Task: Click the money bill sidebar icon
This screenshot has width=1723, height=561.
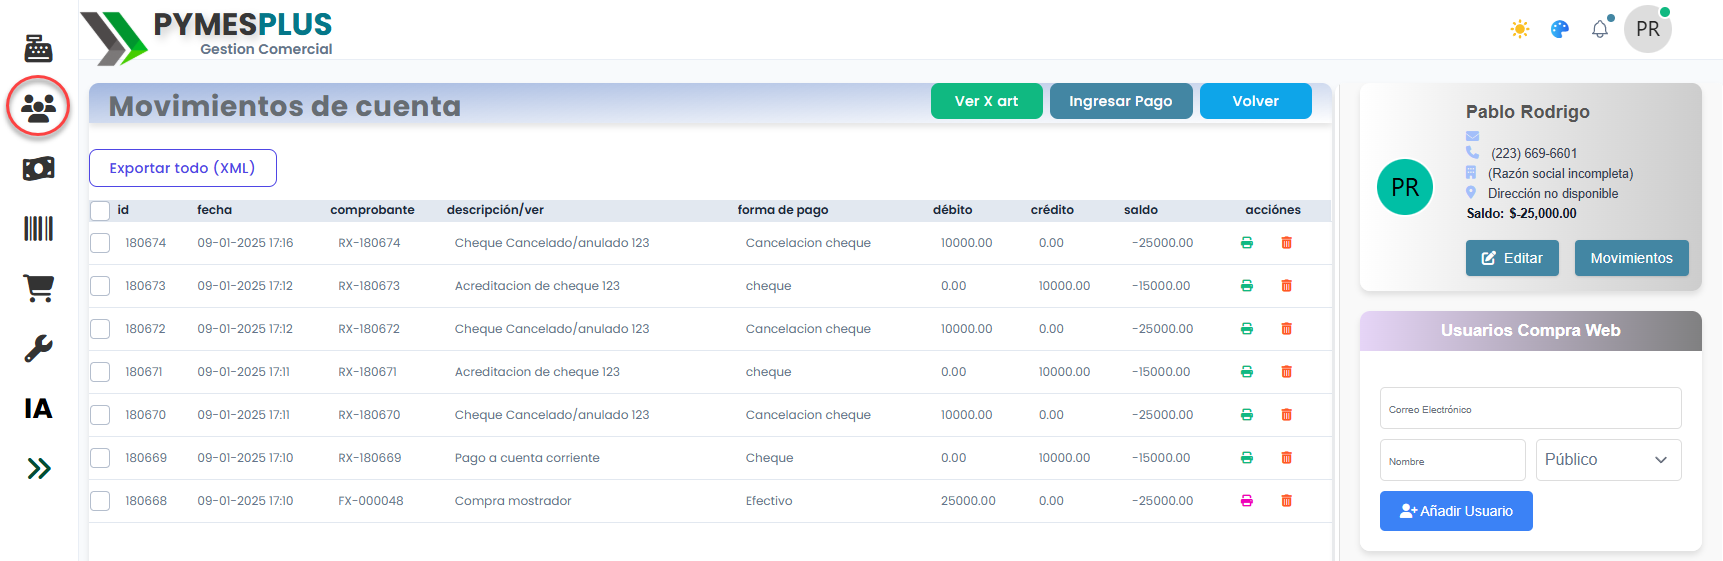Action: [38, 168]
